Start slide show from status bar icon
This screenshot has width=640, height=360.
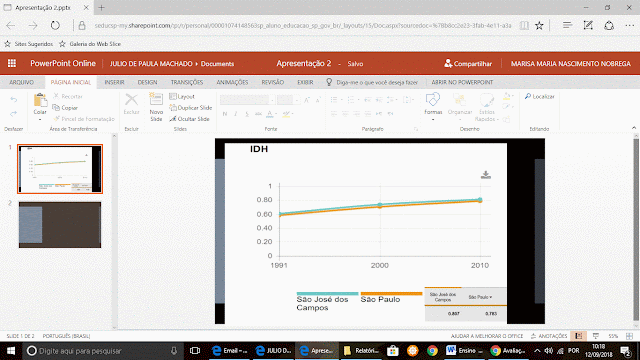point(596,336)
